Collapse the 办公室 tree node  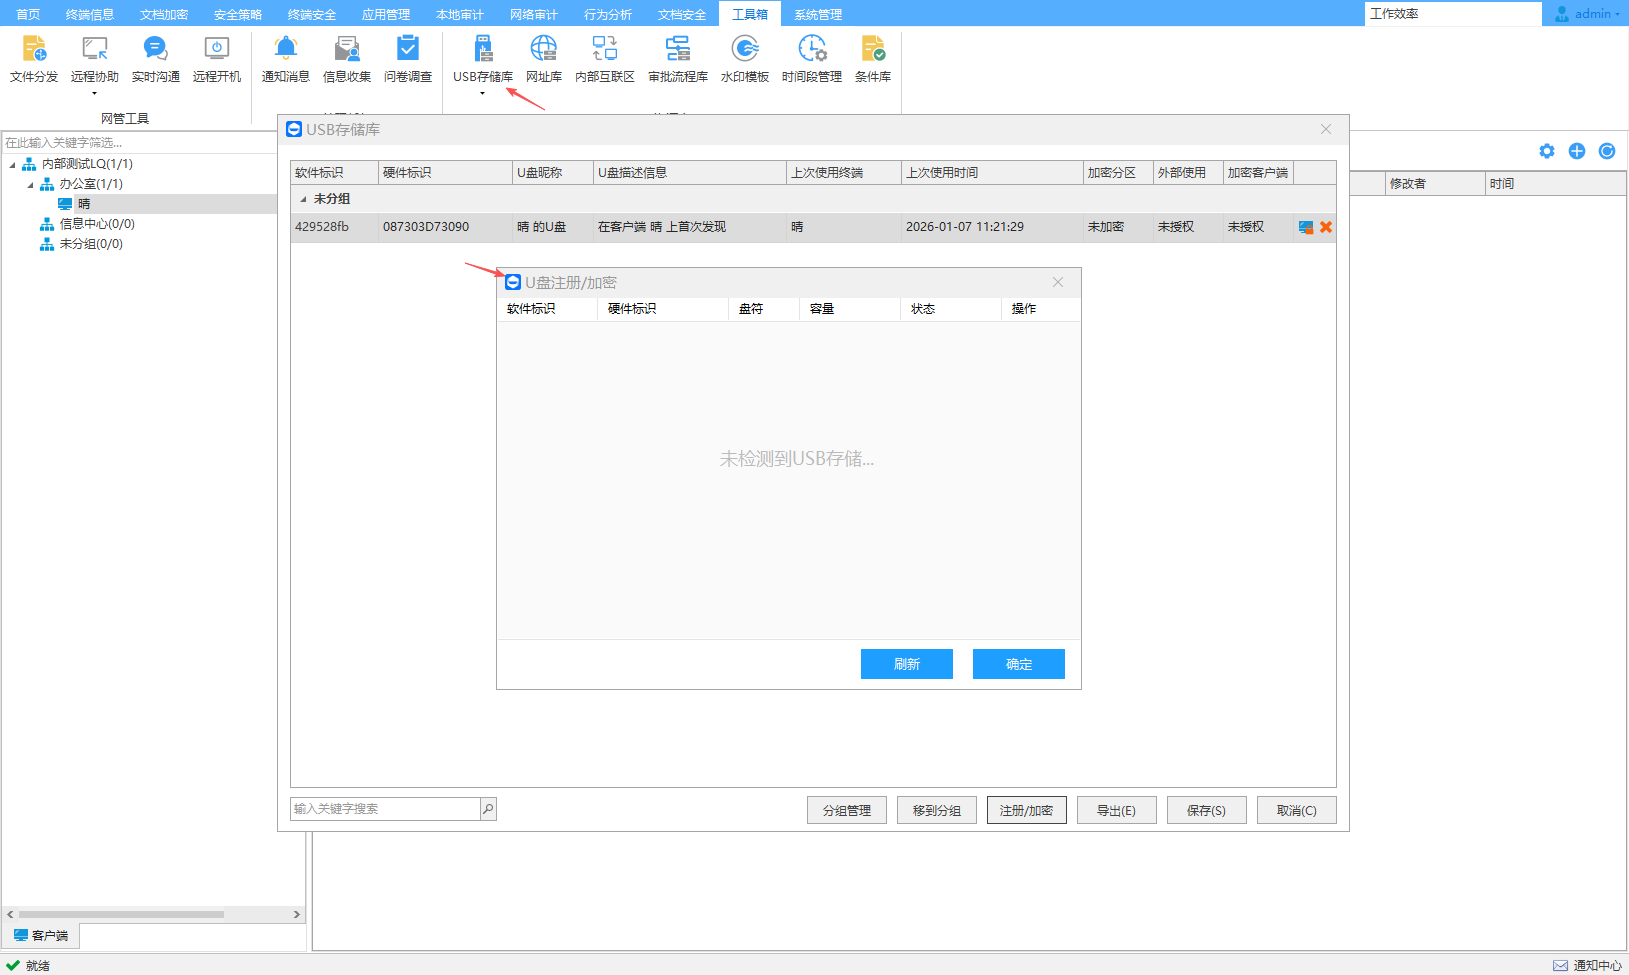[30, 184]
